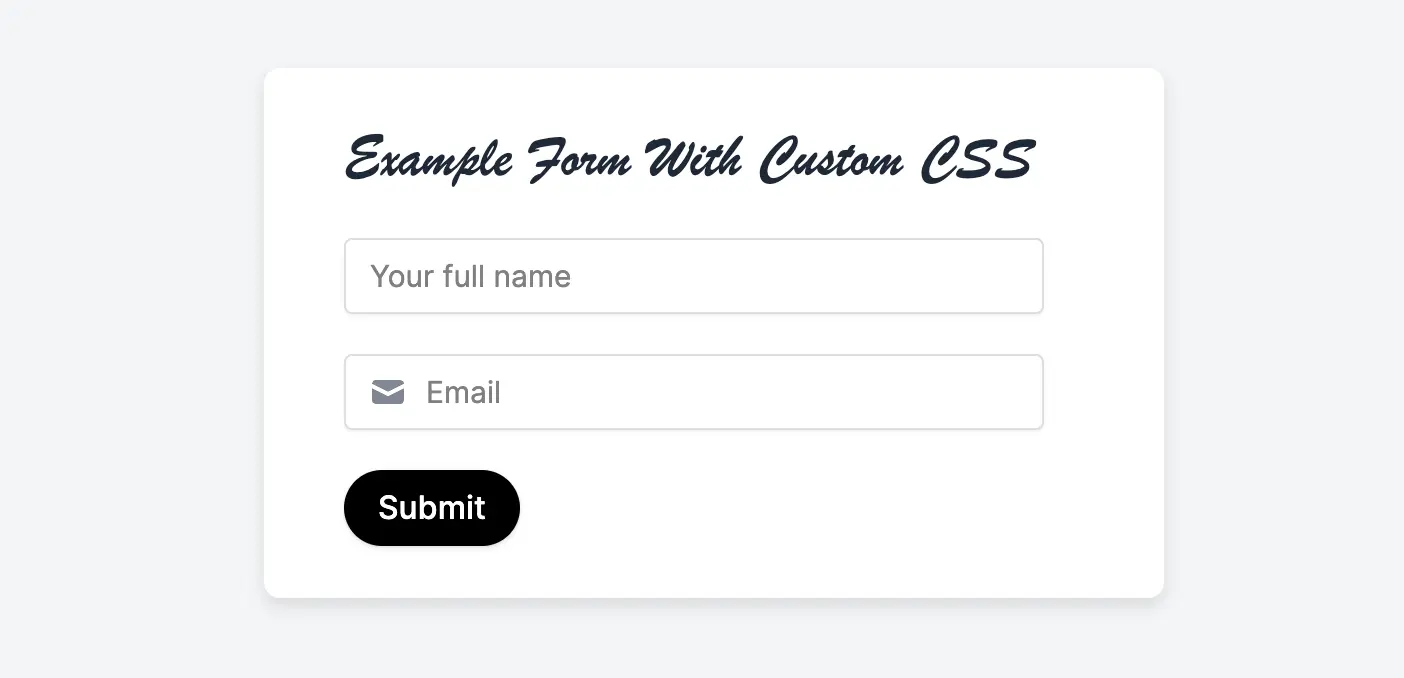1404x678 pixels.
Task: Click the gray page background outside card
Action: tap(130, 340)
